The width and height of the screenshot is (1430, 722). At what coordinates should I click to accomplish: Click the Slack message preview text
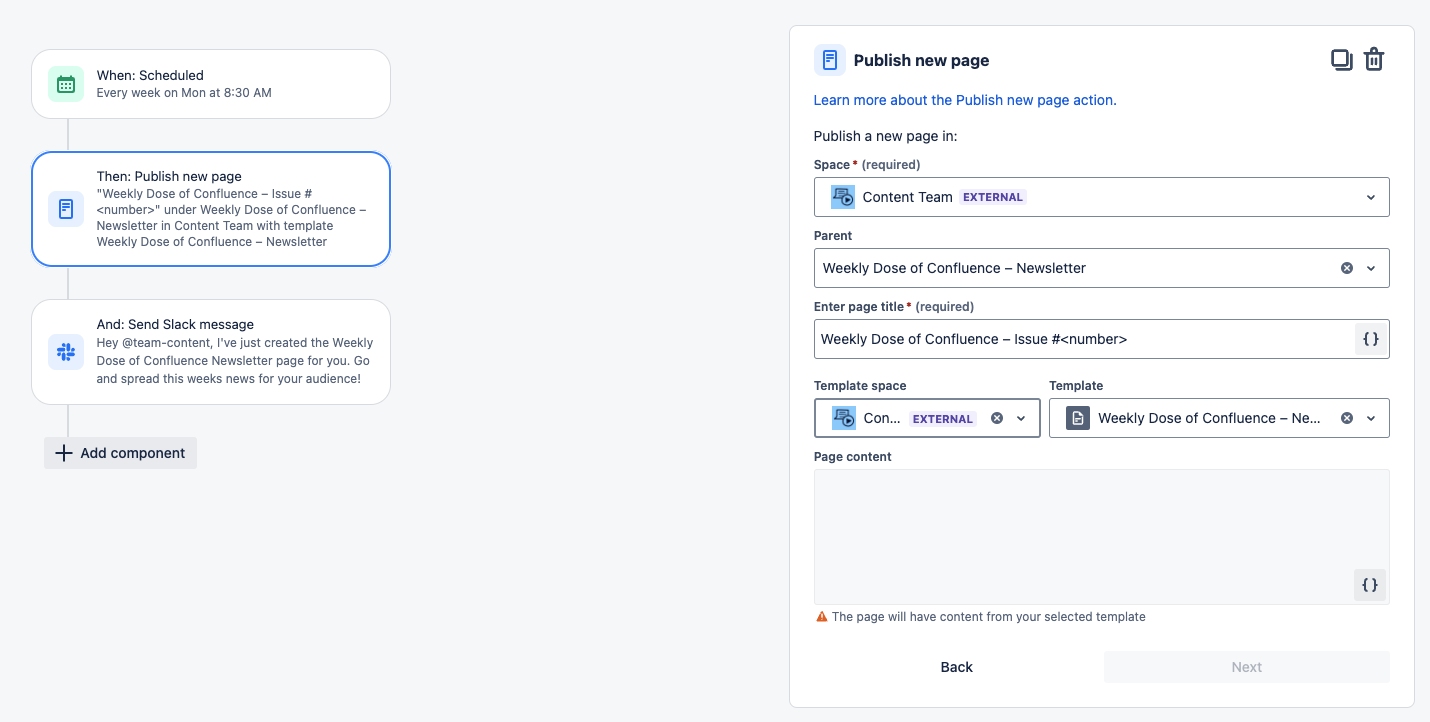[235, 361]
